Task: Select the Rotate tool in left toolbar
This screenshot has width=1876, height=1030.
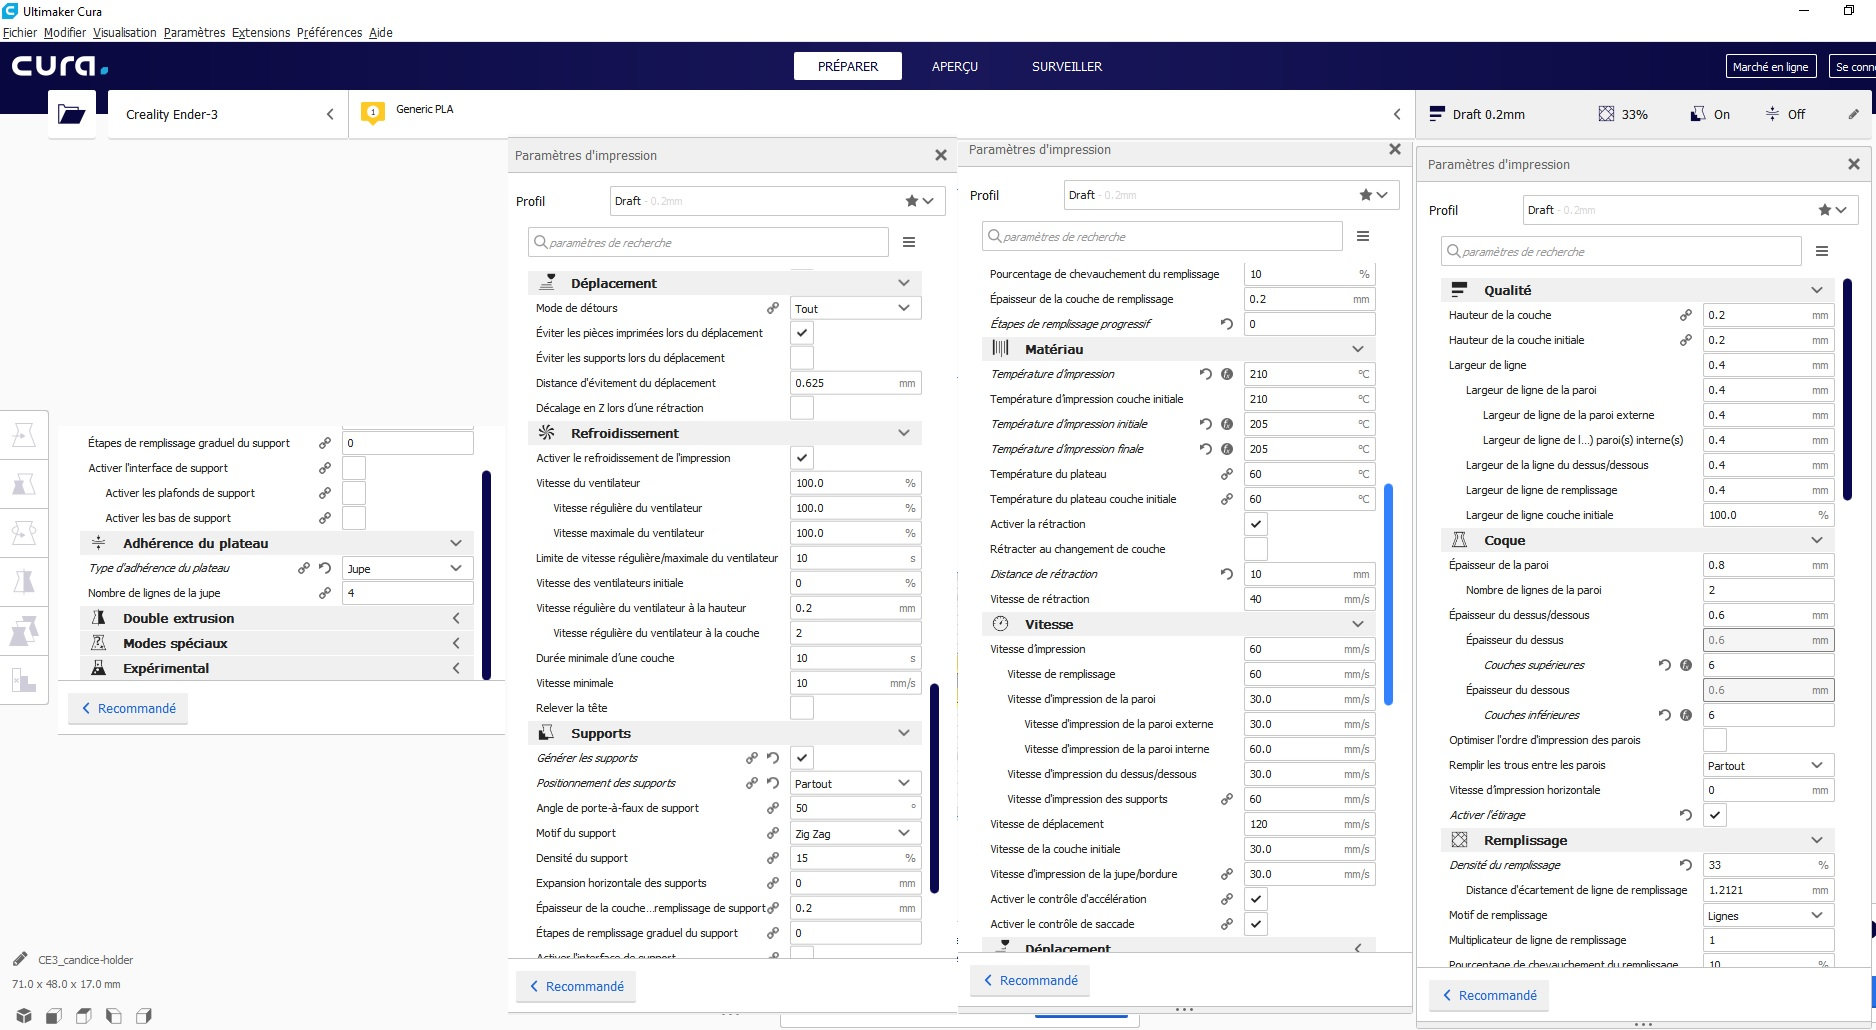Action: [24, 532]
